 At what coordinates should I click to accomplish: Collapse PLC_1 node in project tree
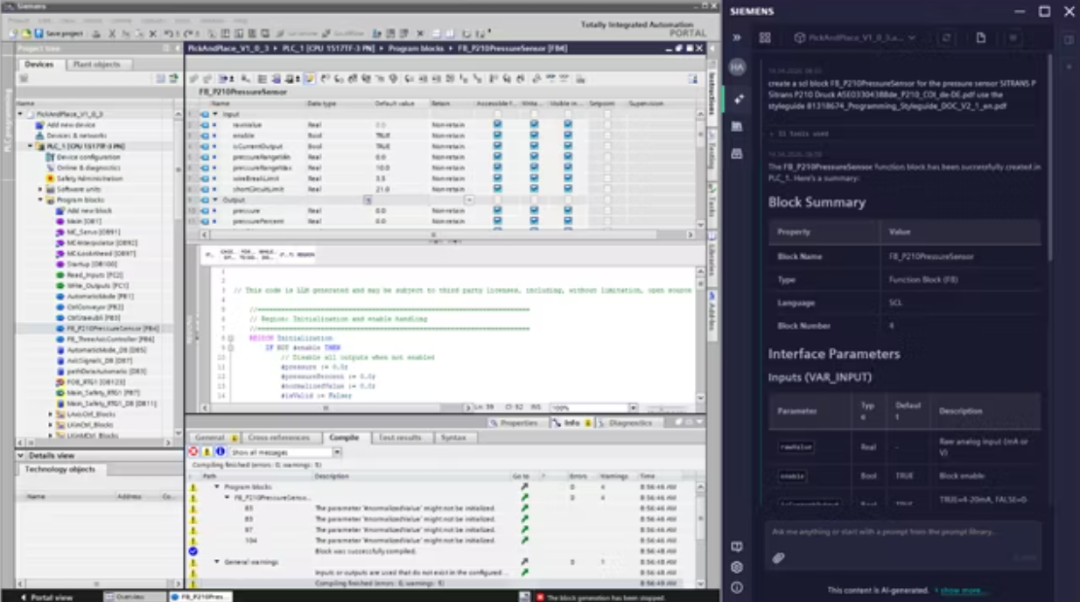[30, 146]
